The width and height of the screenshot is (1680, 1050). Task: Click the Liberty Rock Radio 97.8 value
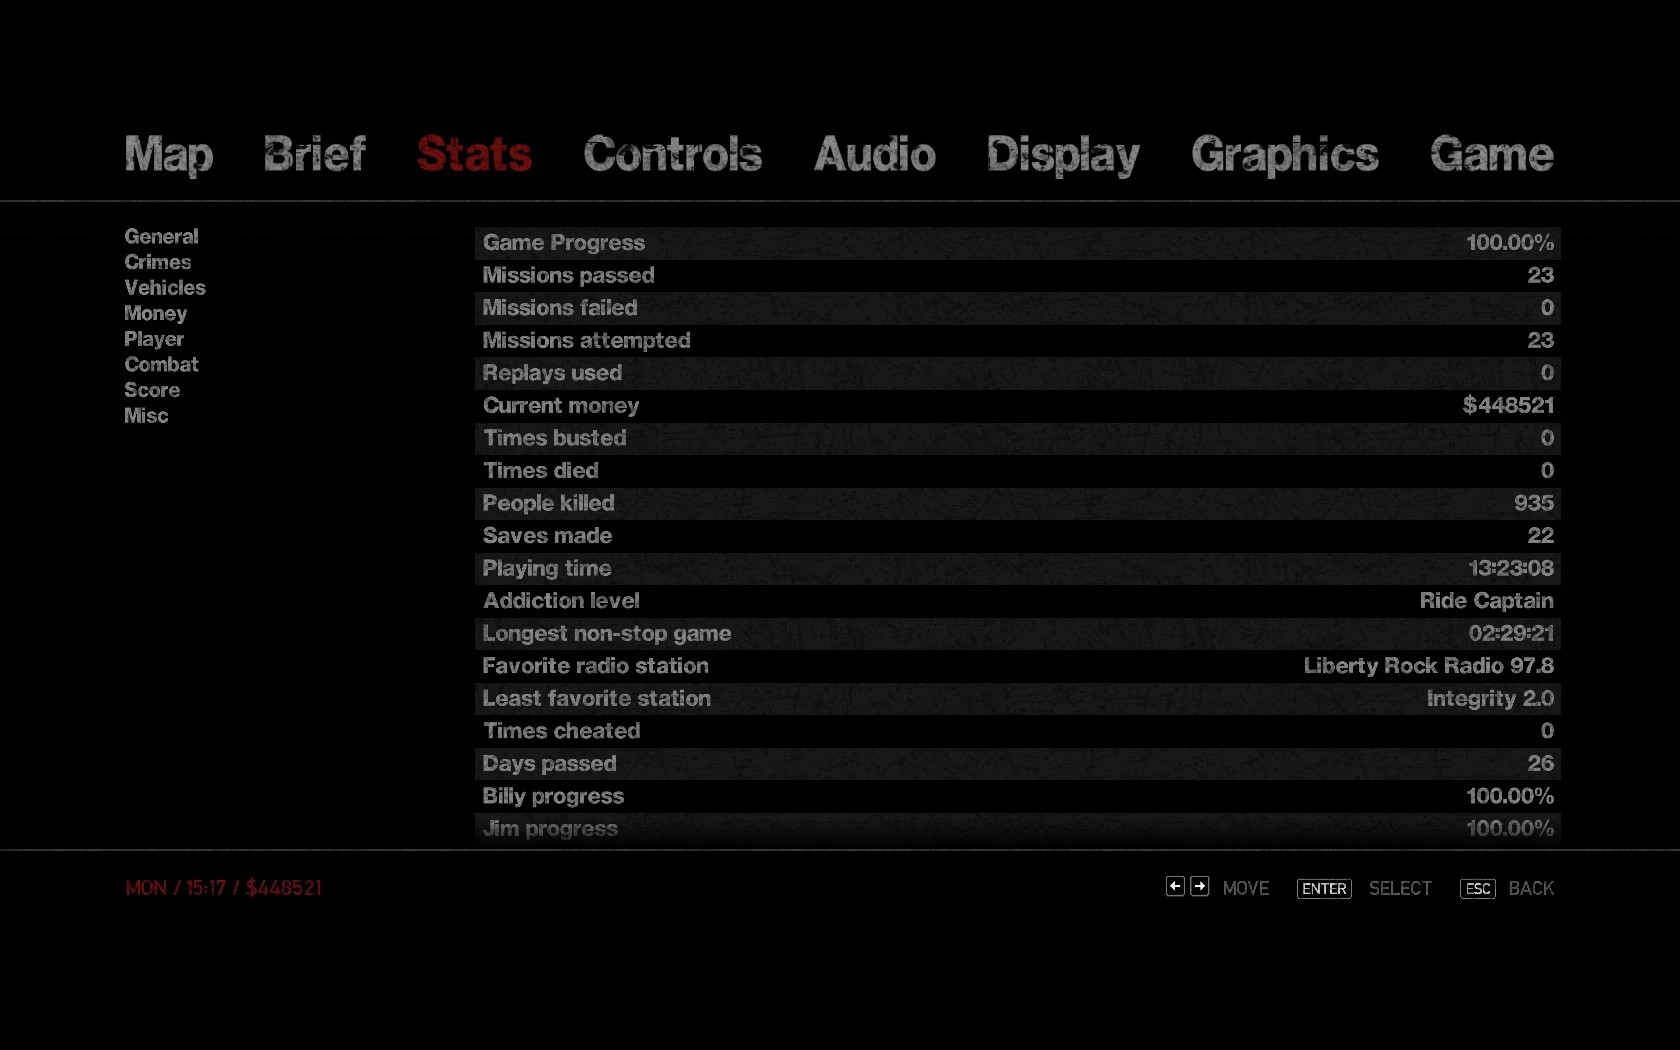[1429, 666]
